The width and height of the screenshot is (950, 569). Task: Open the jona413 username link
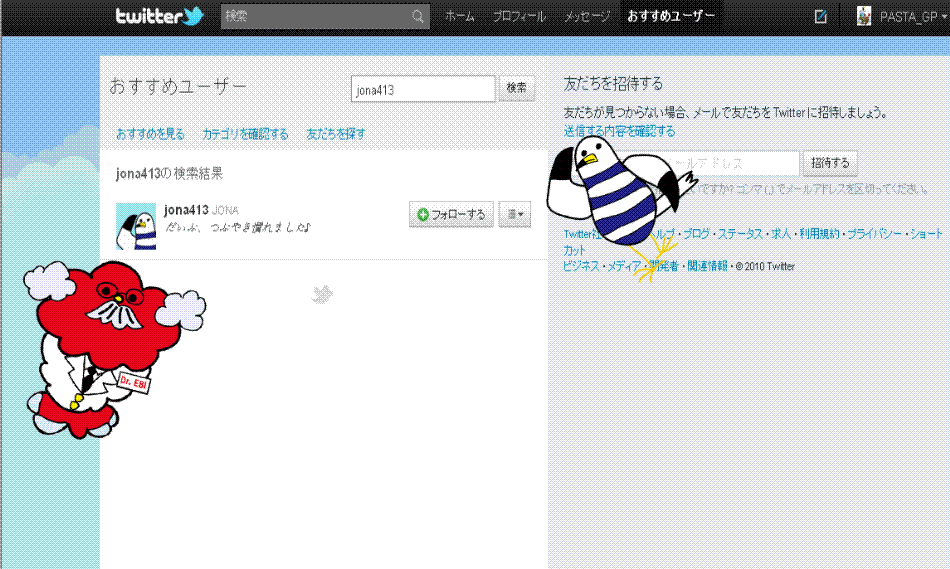click(186, 210)
